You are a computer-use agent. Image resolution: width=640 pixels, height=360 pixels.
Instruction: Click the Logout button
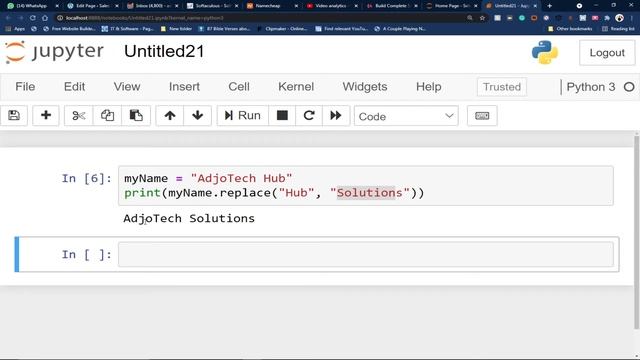607,53
